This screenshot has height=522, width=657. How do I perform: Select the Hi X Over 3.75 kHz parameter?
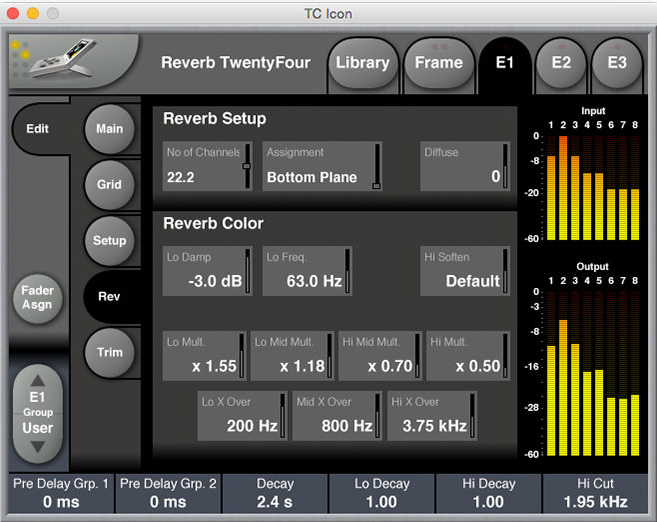[x=432, y=416]
